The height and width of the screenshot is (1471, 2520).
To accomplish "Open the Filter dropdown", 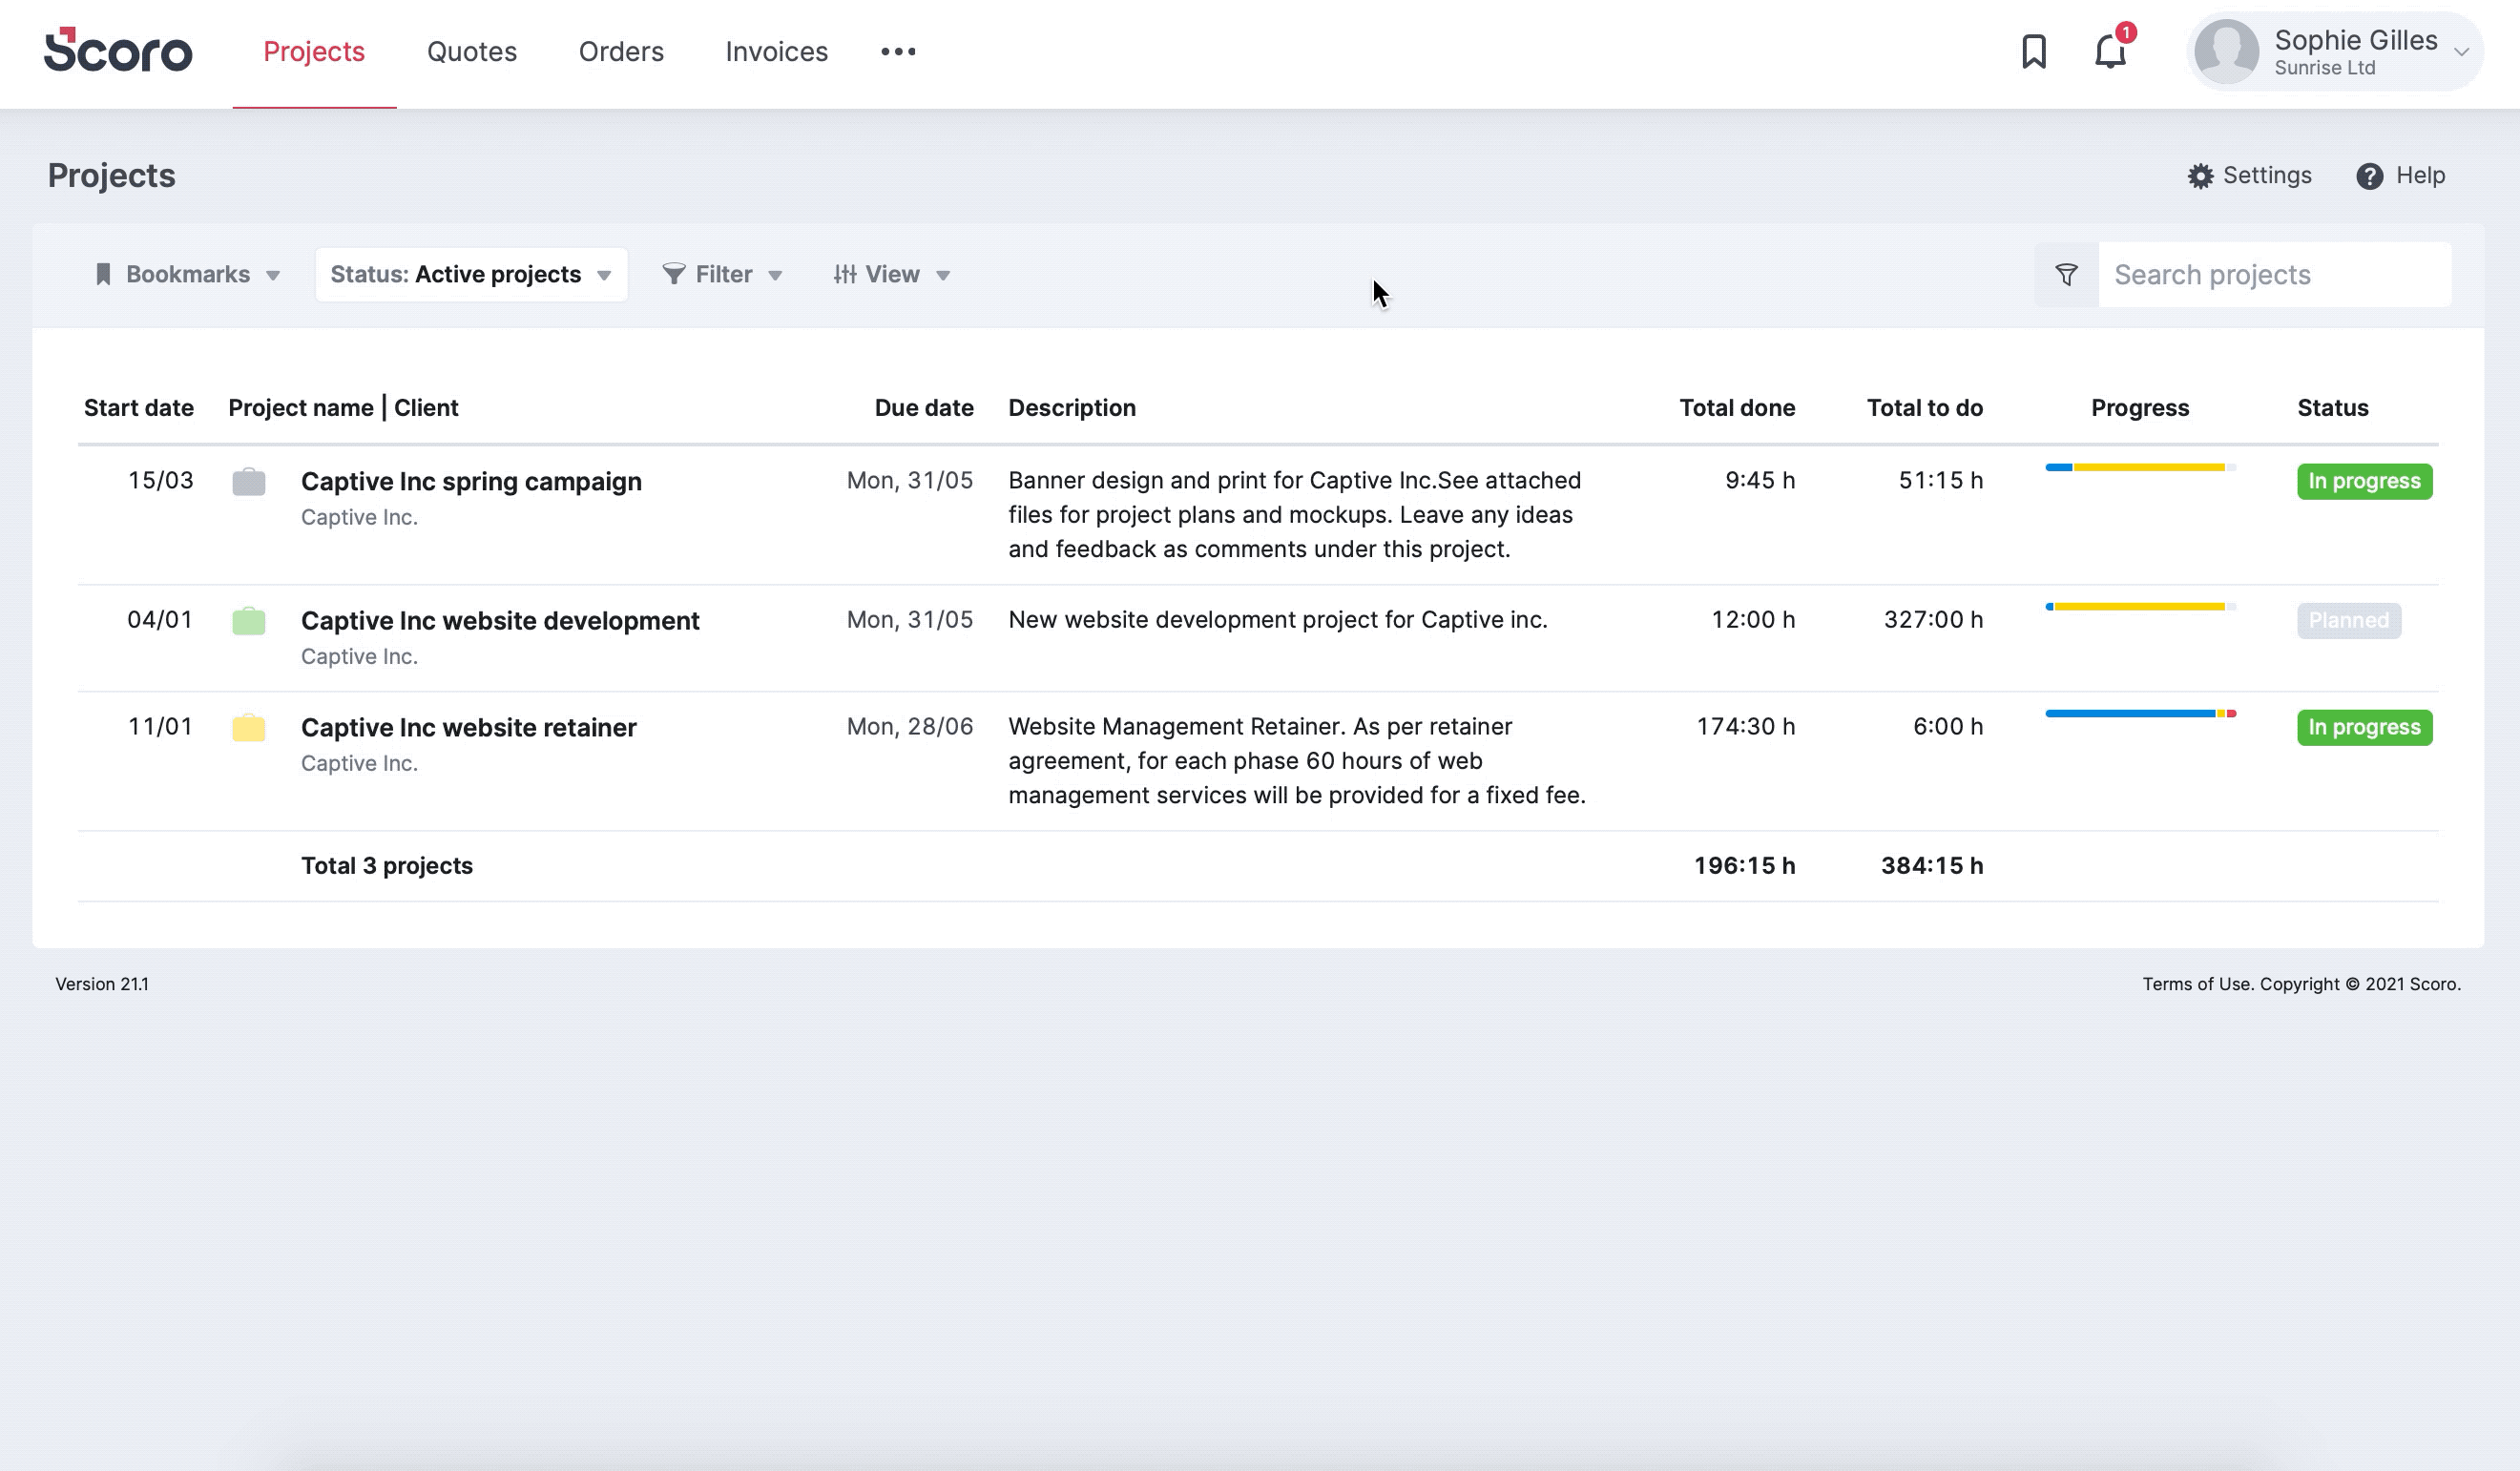I will pos(722,275).
